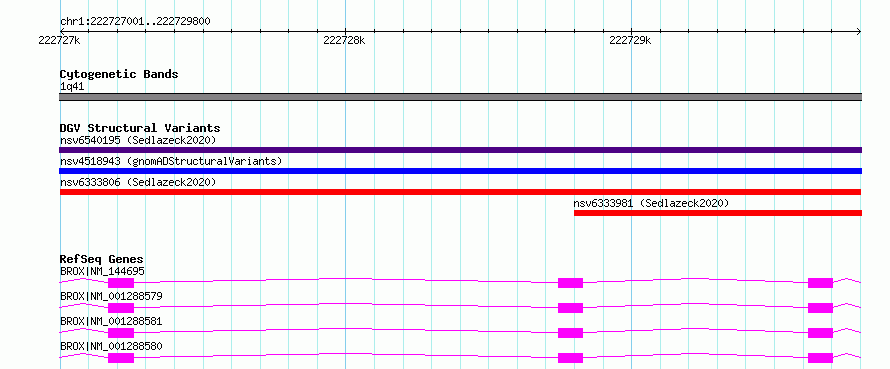This screenshot has height=369, width=890.
Task: Select the last exon of BROX|NM_001288580
Action: pos(820,358)
